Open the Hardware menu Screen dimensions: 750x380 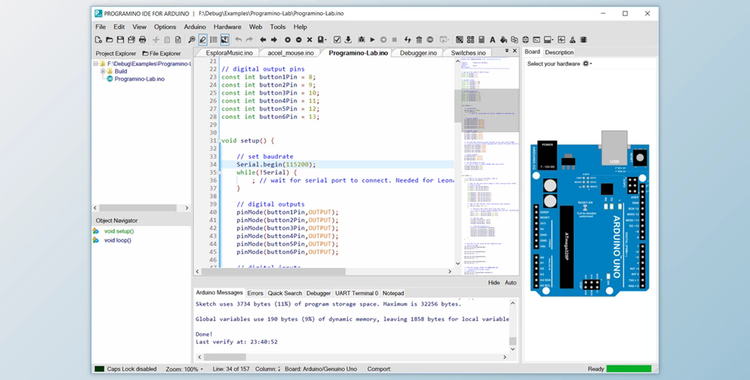pos(227,27)
